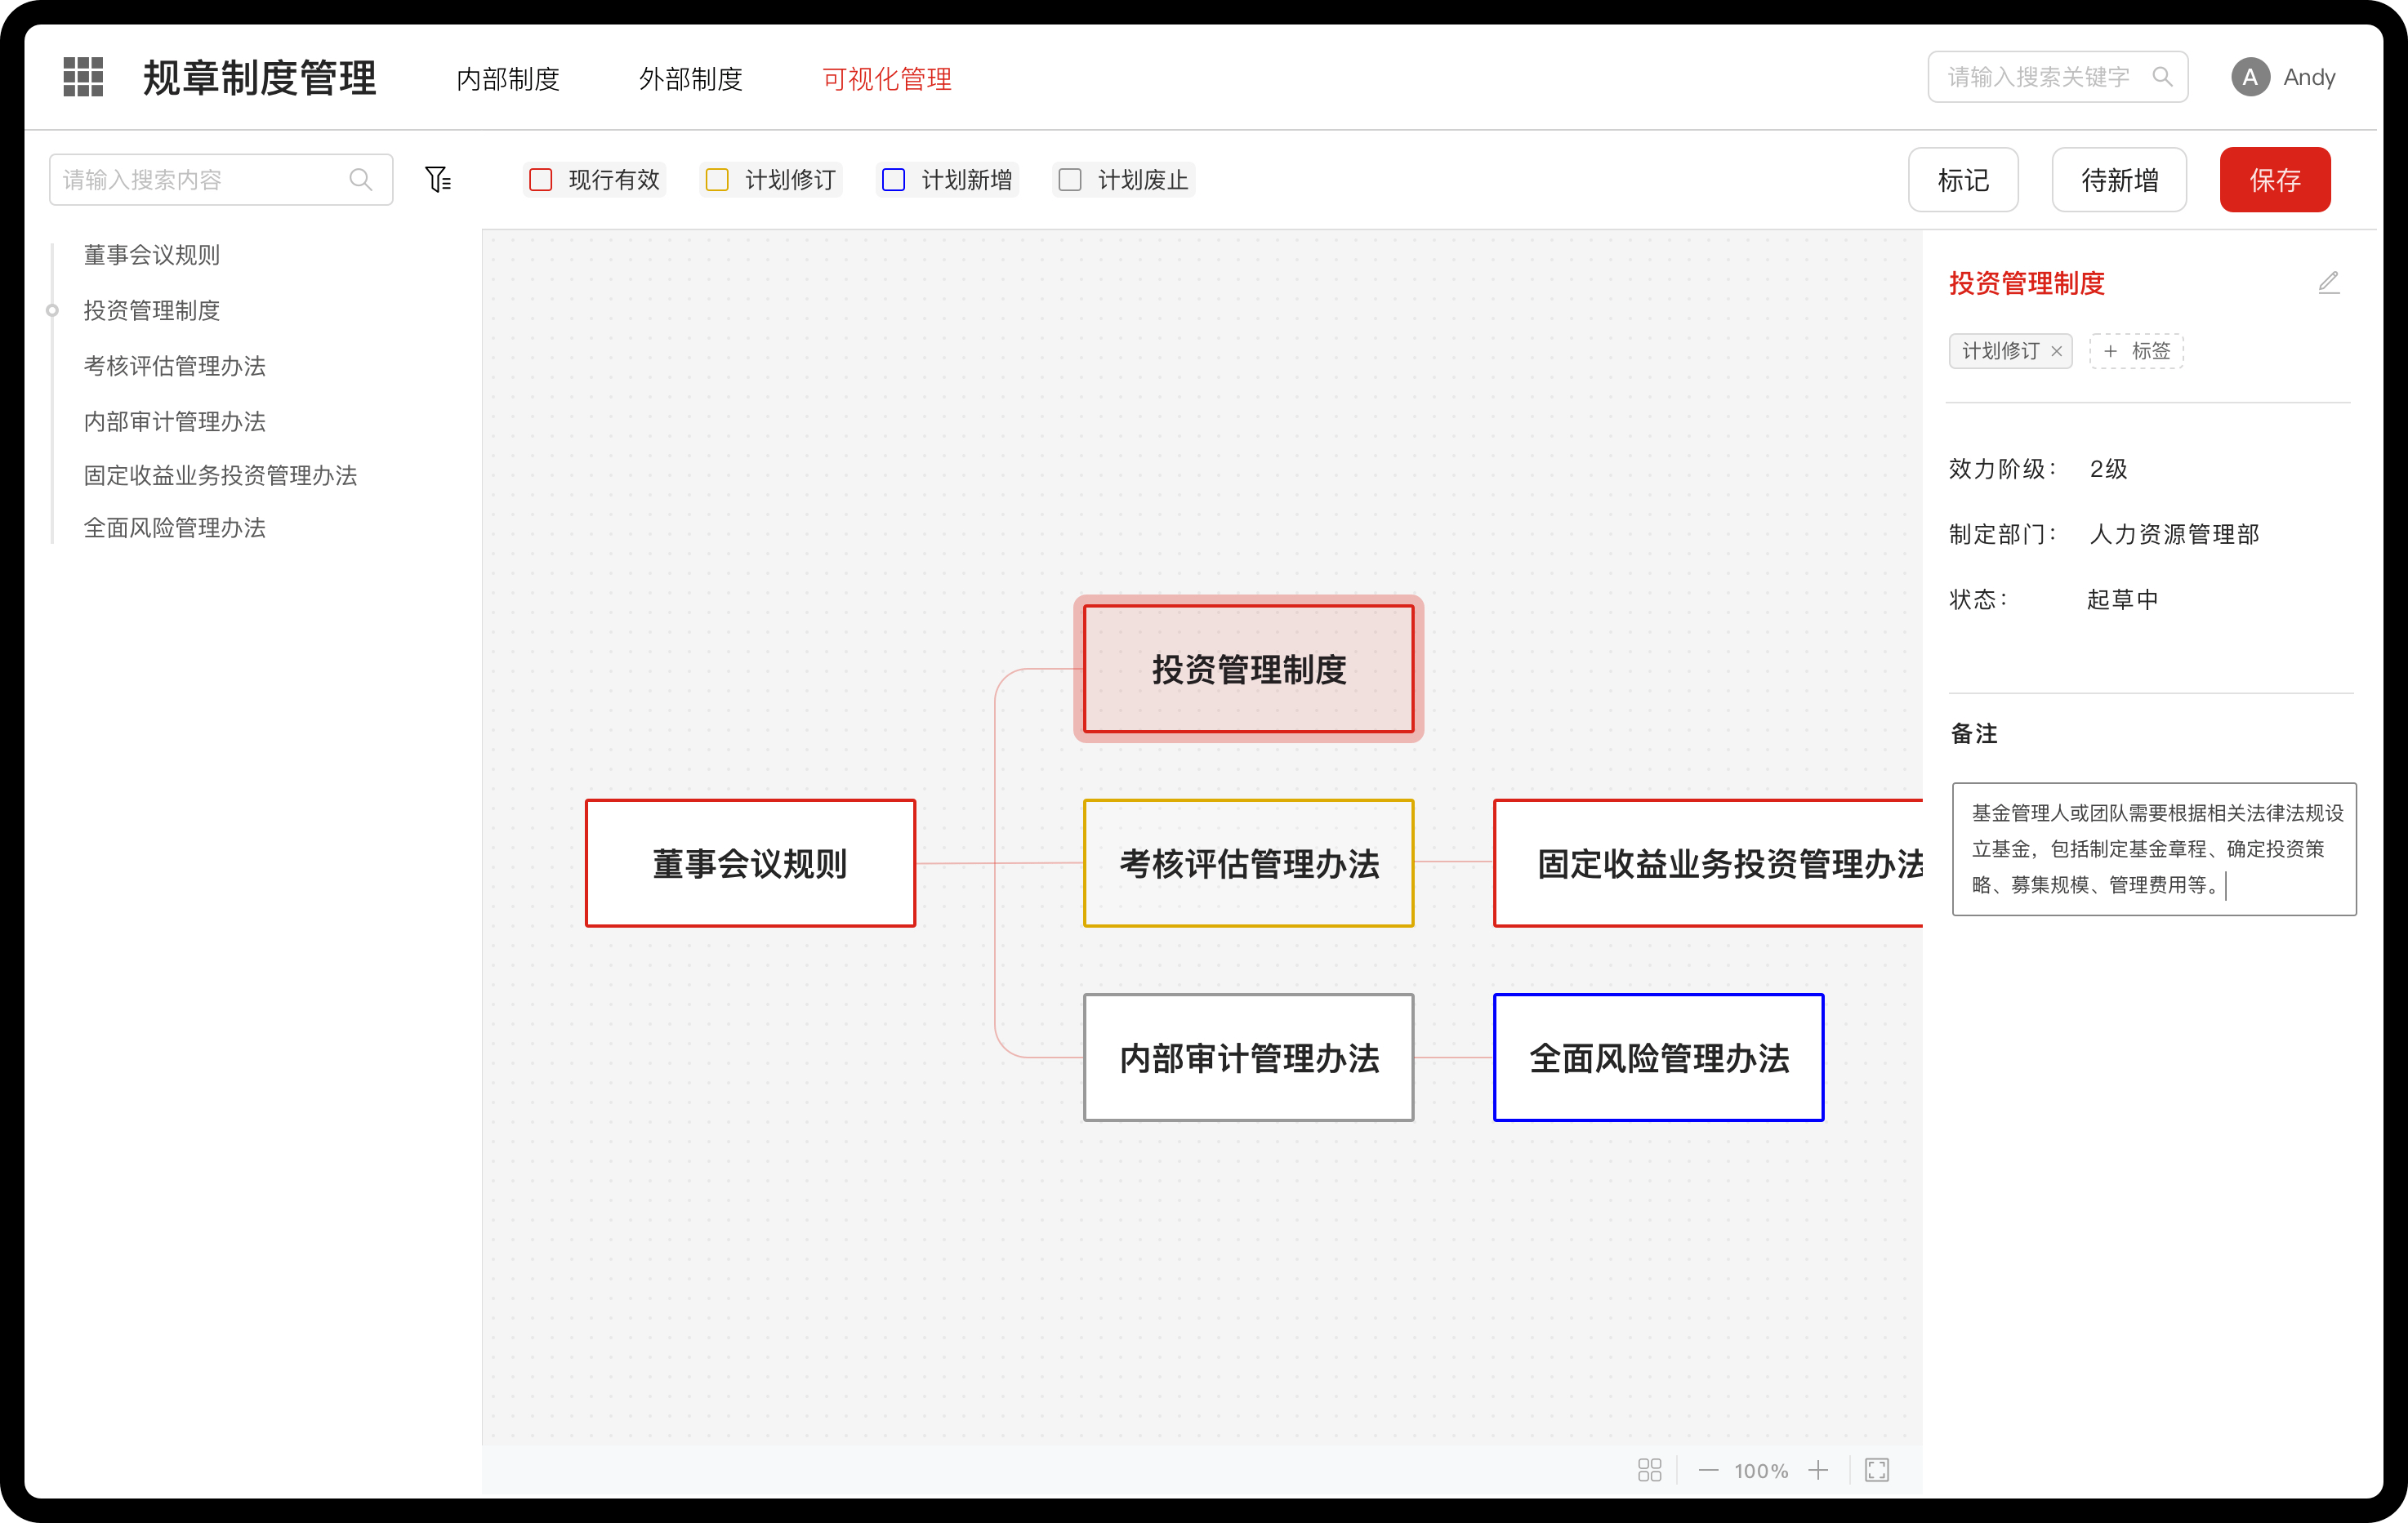Image resolution: width=2408 pixels, height=1523 pixels.
Task: Click the filter icon beside sidebar search
Action: click(x=438, y=180)
